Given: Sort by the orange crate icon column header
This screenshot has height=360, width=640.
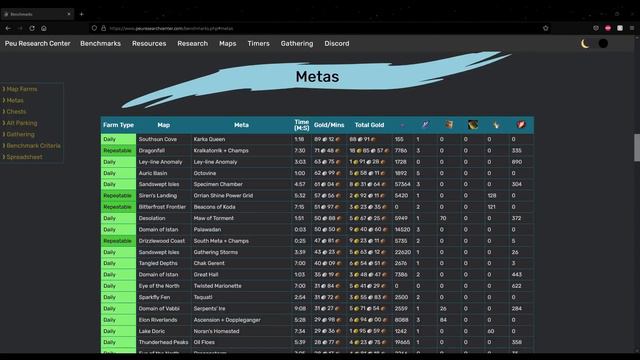Looking at the screenshot, I should point(449,125).
